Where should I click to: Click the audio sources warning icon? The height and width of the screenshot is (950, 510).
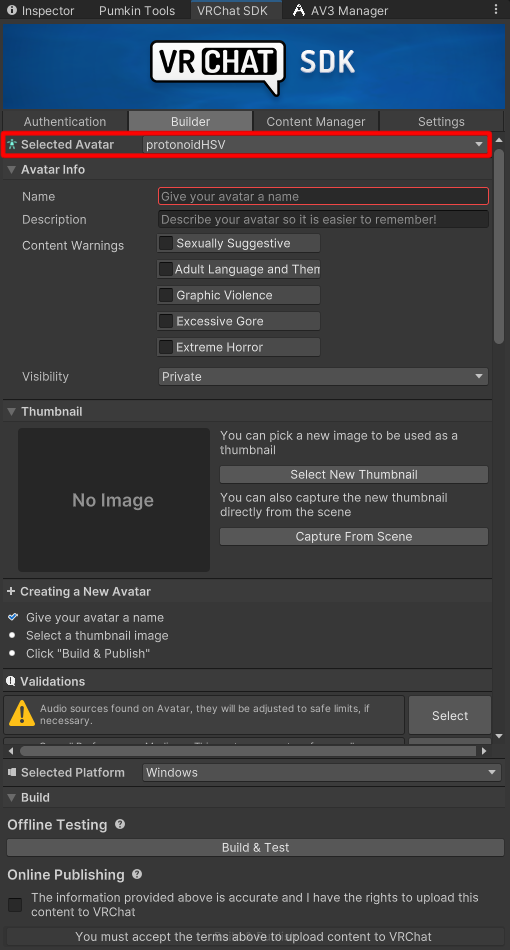22,714
